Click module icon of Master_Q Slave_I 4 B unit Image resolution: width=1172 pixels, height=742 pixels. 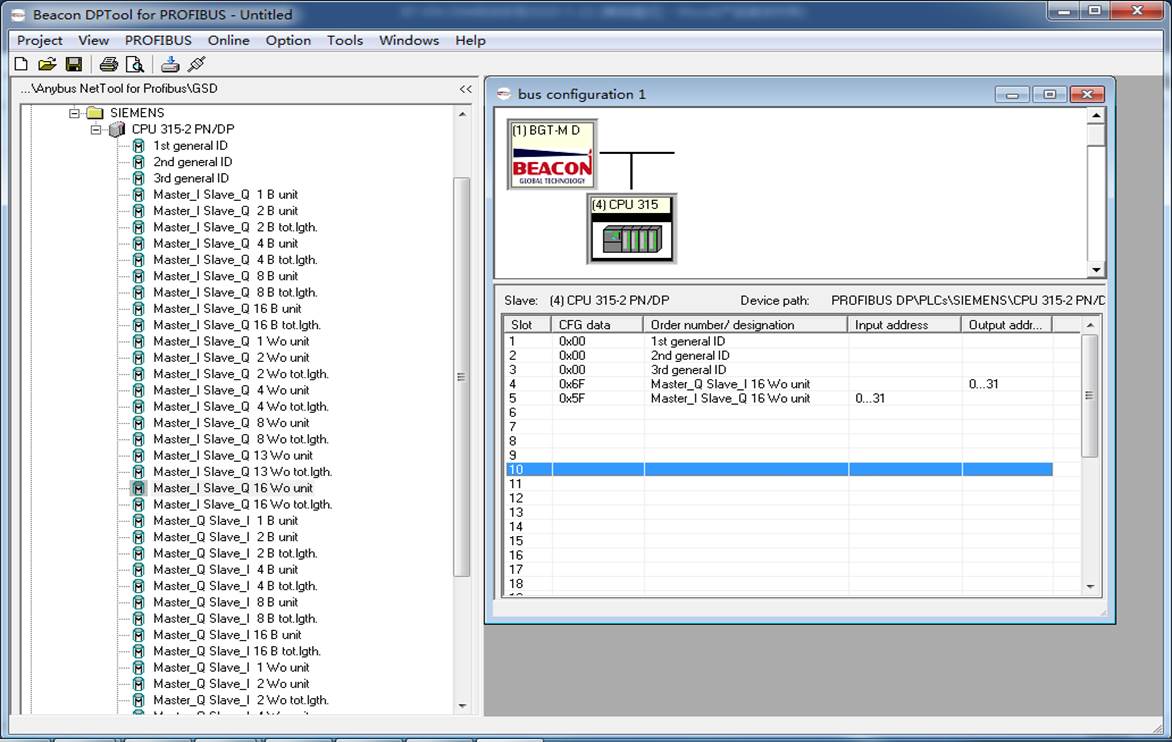click(138, 569)
